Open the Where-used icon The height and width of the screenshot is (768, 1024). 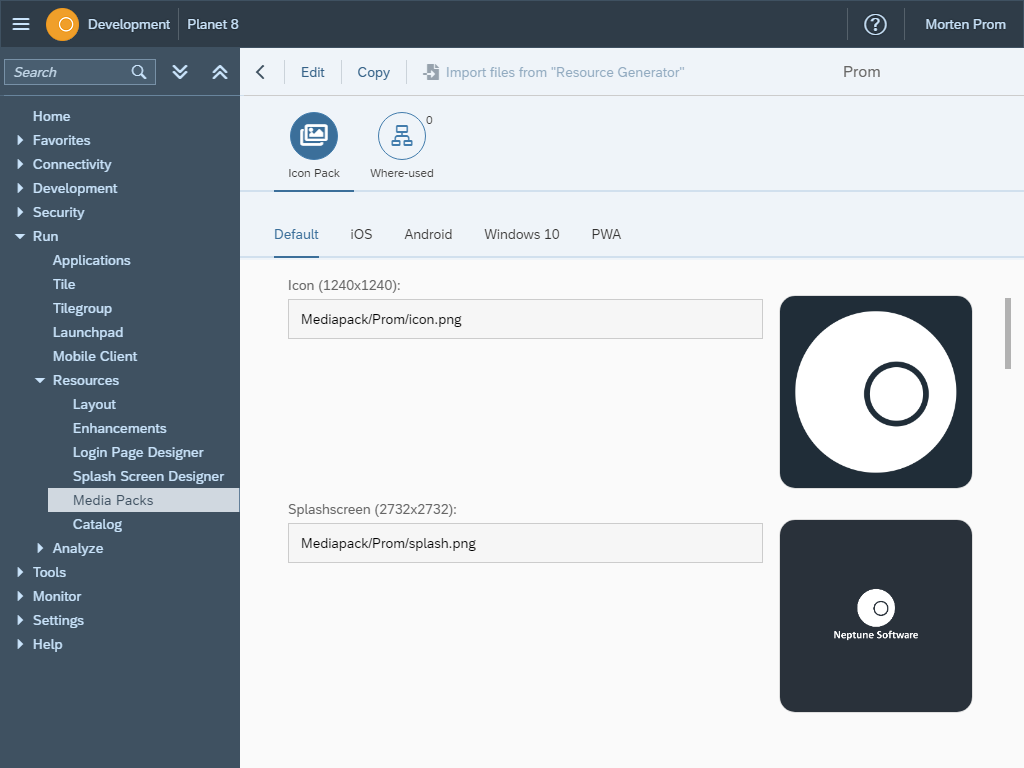402,136
